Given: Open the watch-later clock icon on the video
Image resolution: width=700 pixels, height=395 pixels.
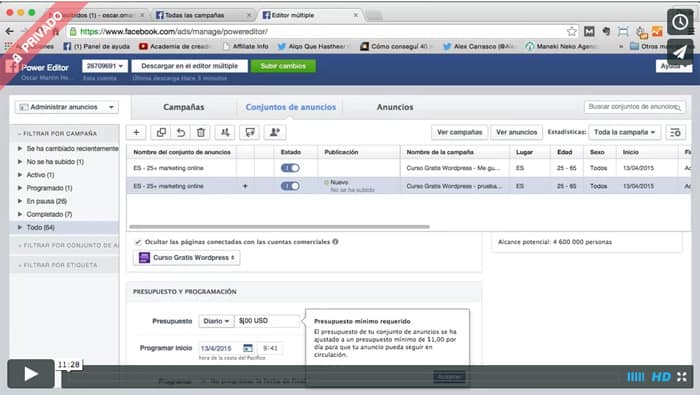Looking at the screenshot, I should [680, 21].
